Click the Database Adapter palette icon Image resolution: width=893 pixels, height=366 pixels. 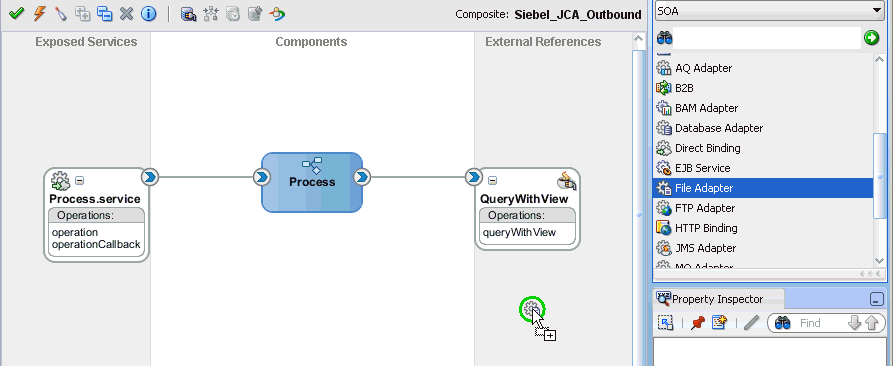pyautogui.click(x=664, y=128)
